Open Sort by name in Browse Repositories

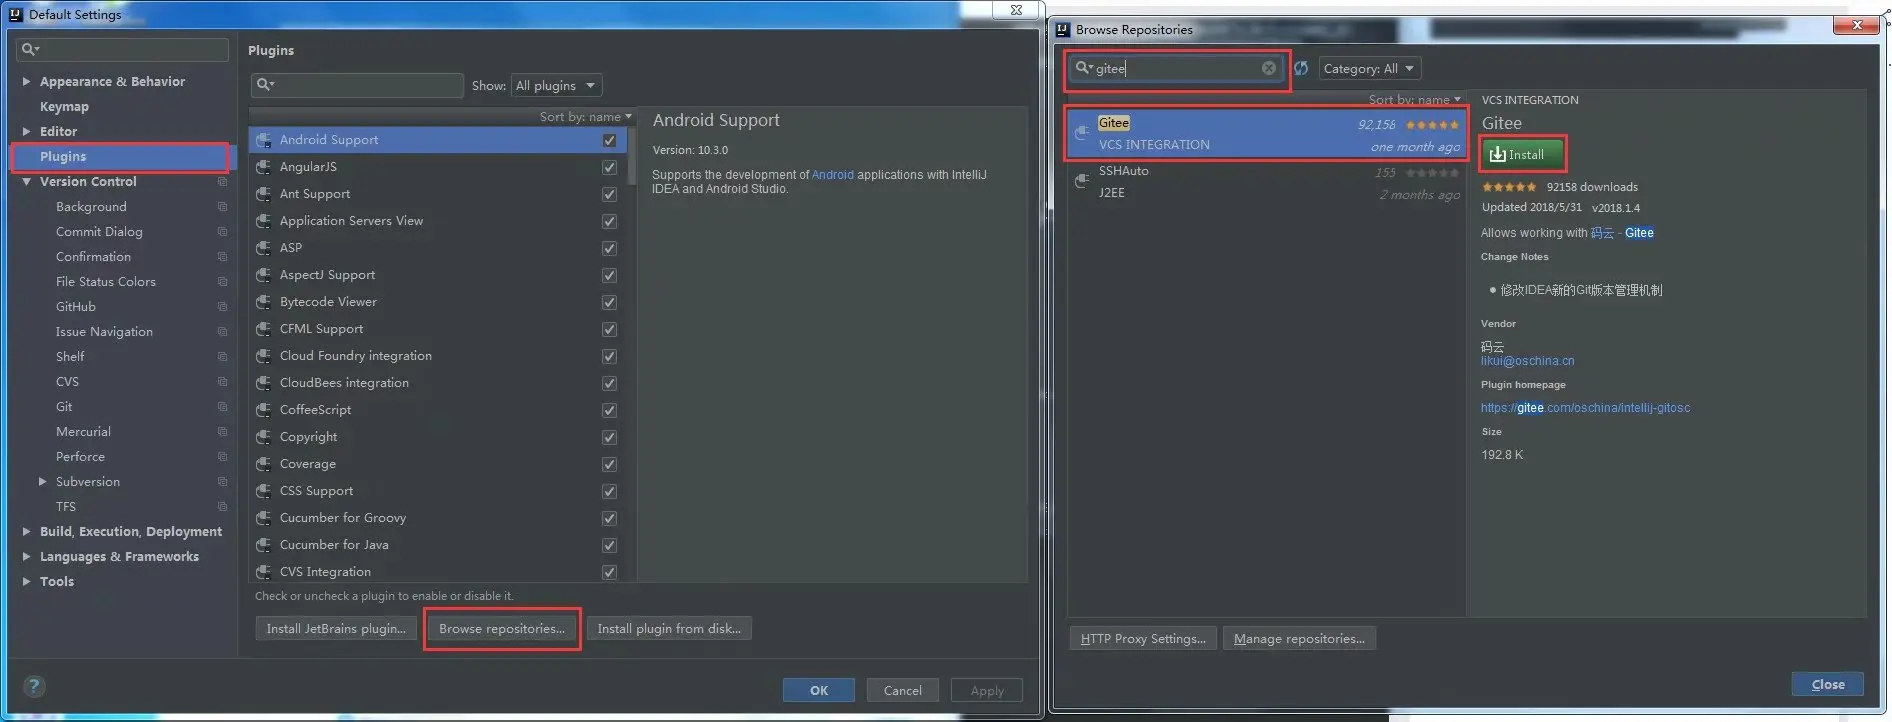pos(1415,99)
